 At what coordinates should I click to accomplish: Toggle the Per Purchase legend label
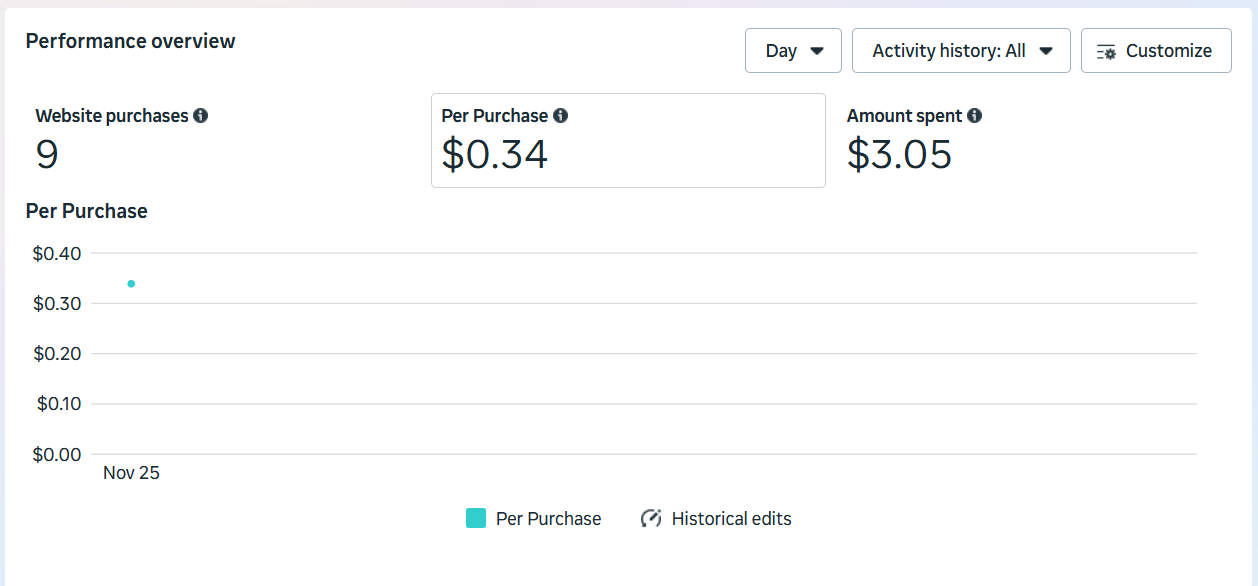548,519
